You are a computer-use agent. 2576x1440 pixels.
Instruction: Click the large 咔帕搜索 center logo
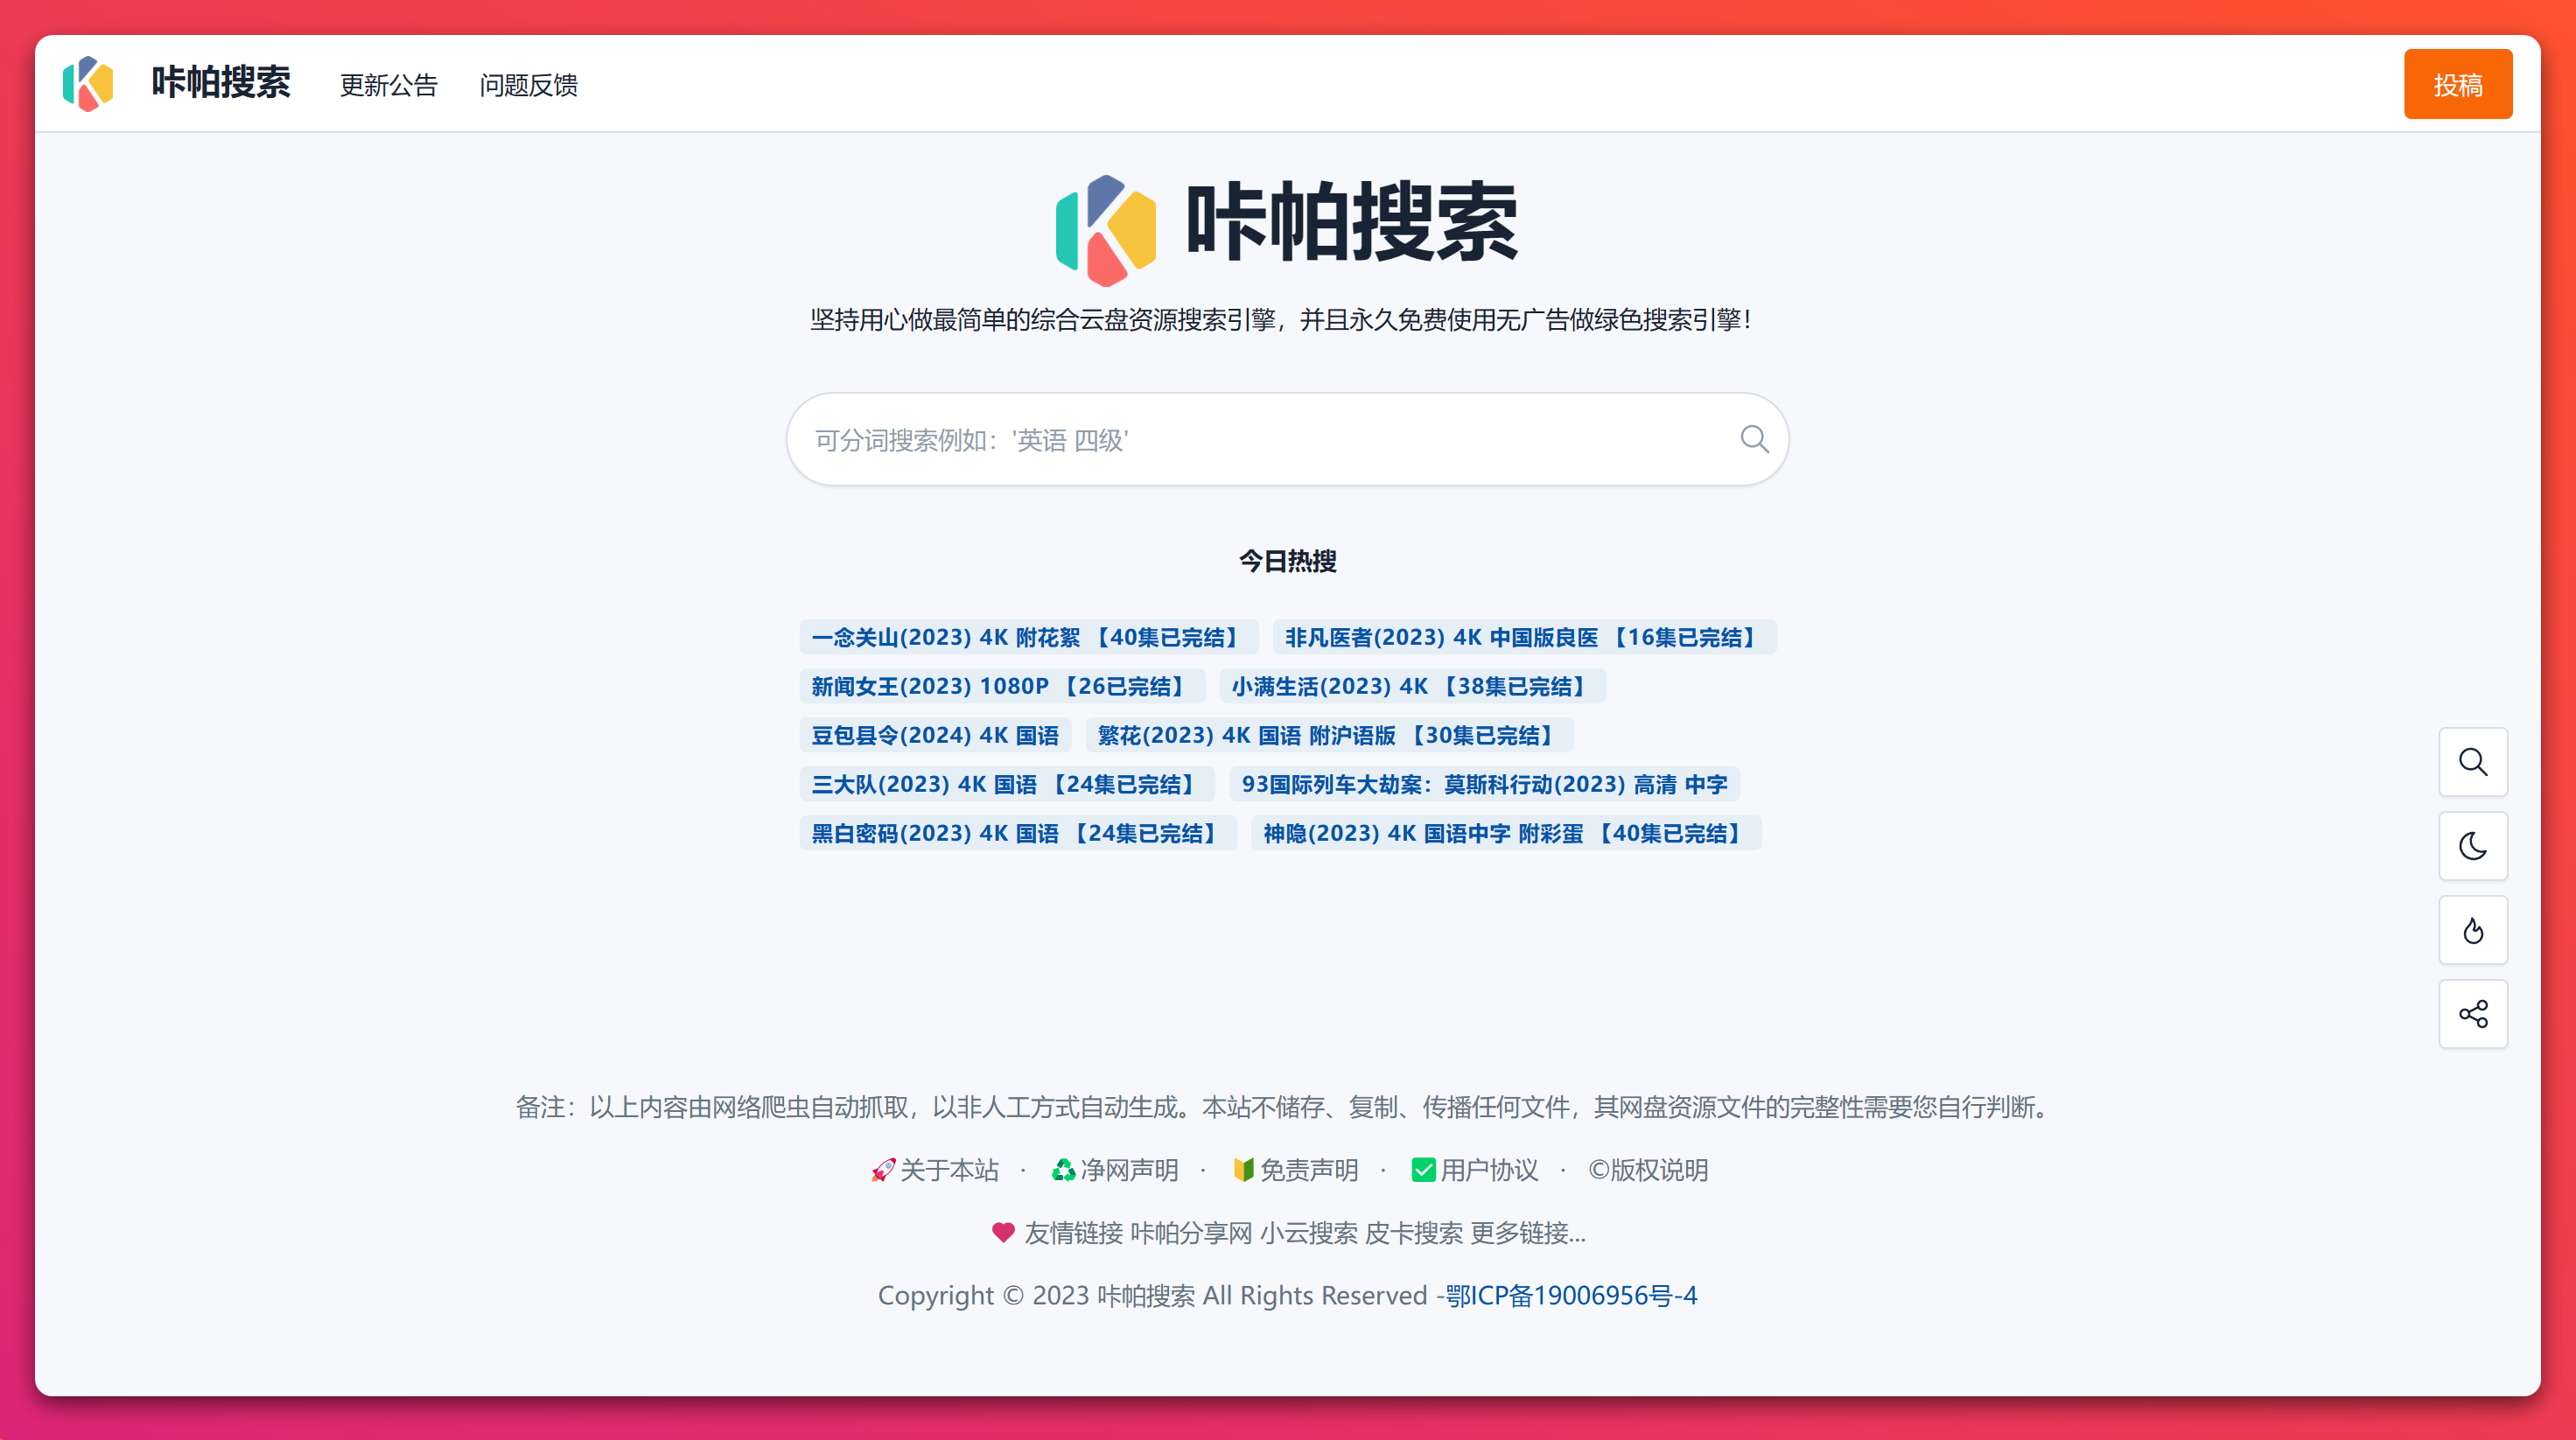[1287, 225]
